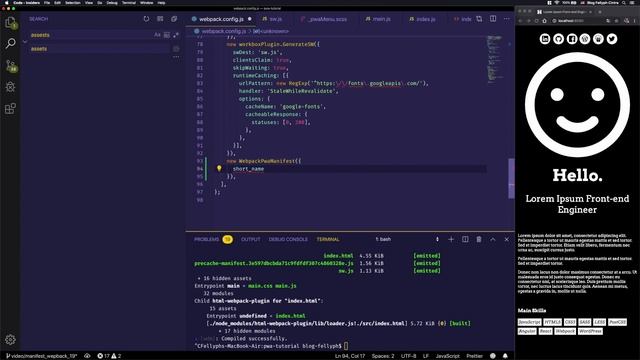Click the git branch name in the status bar
The height and width of the screenshot is (360, 640).
pyautogui.click(x=42, y=356)
